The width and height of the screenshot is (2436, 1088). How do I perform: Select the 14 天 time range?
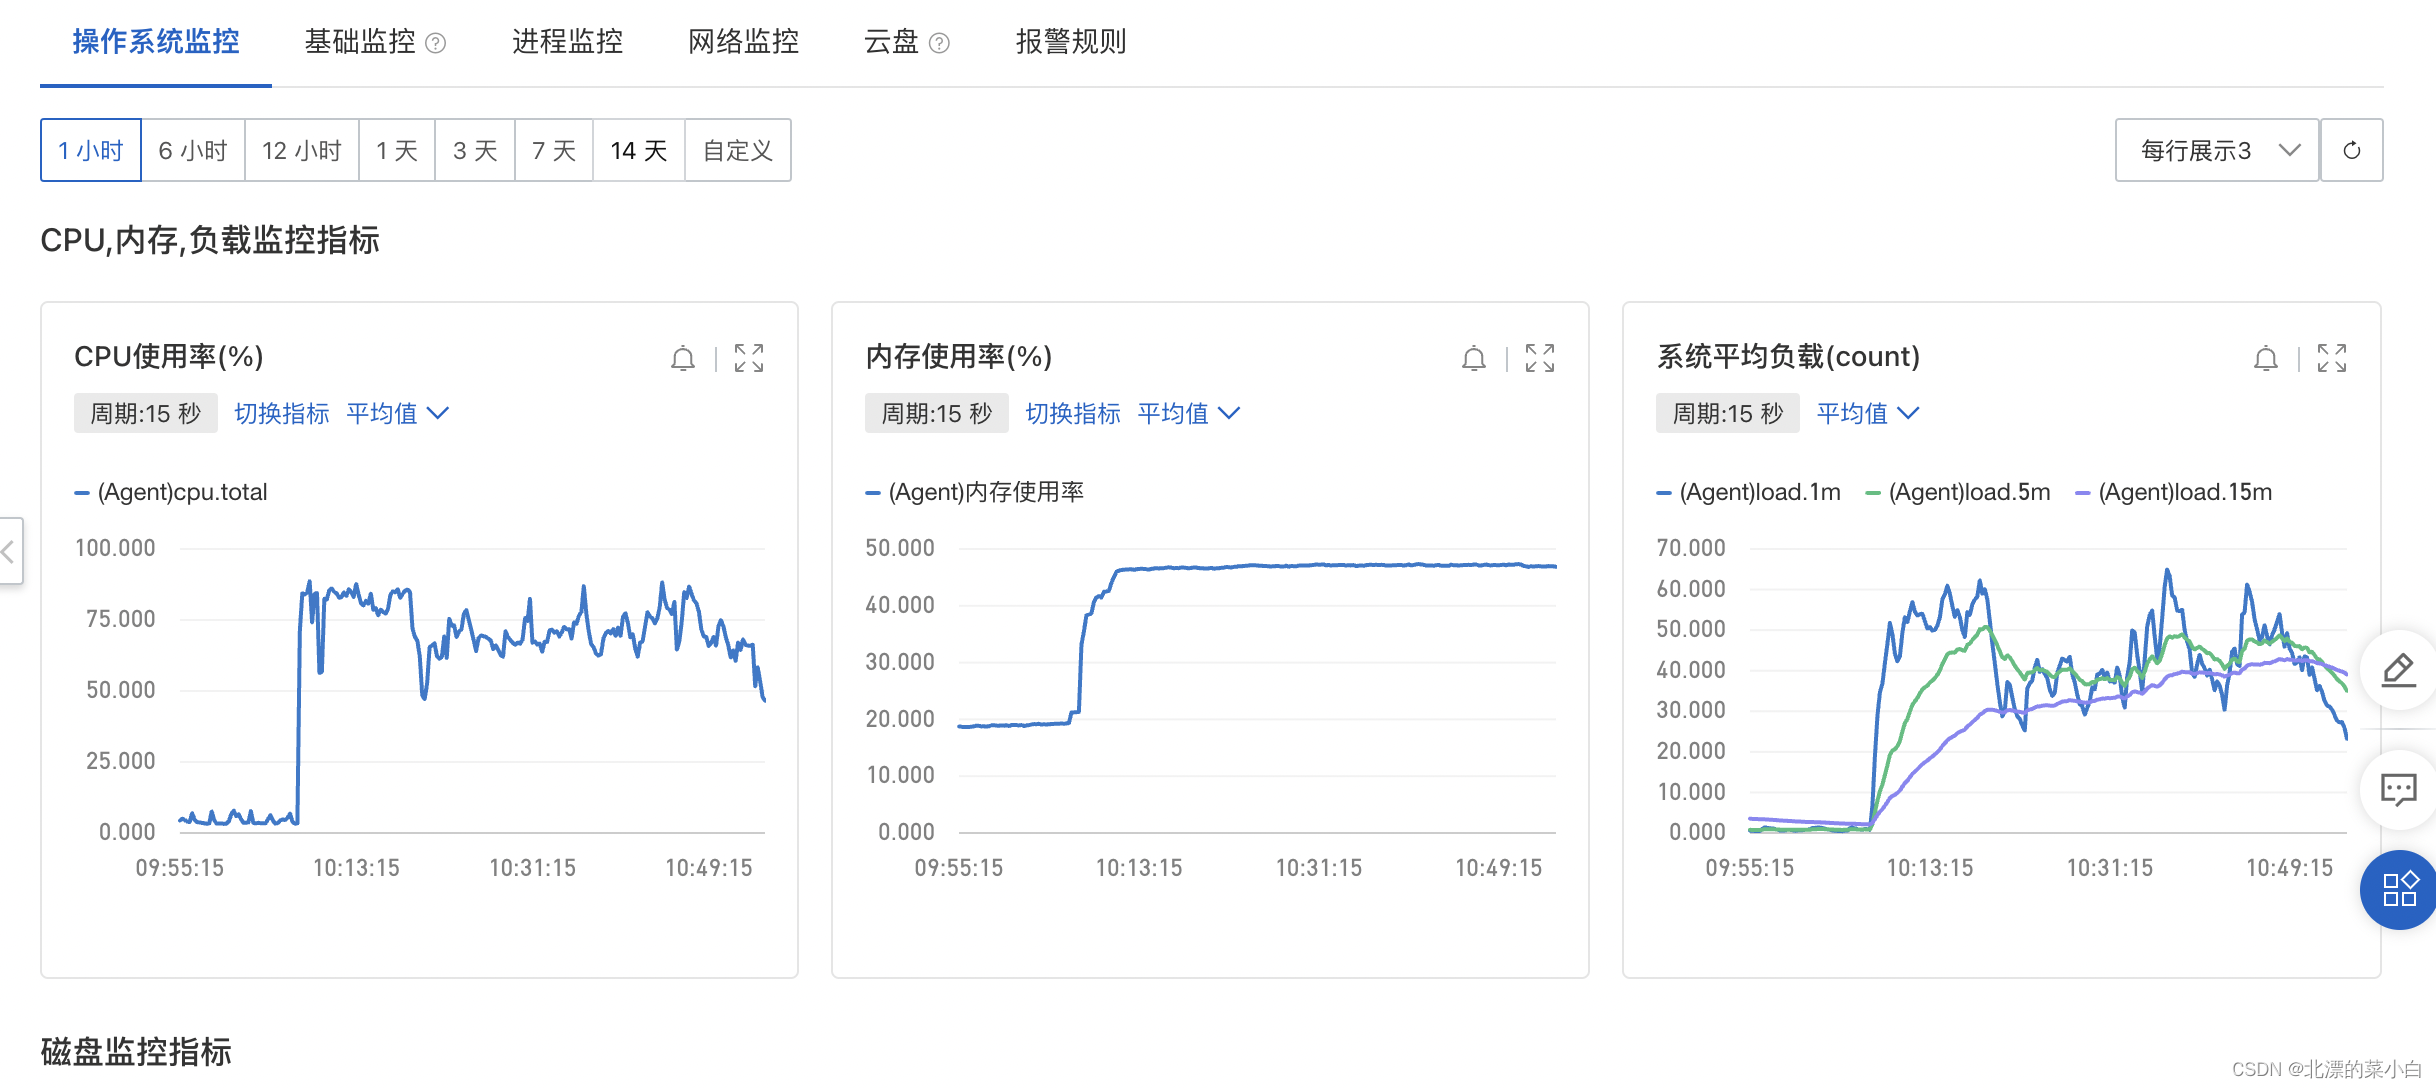639,150
